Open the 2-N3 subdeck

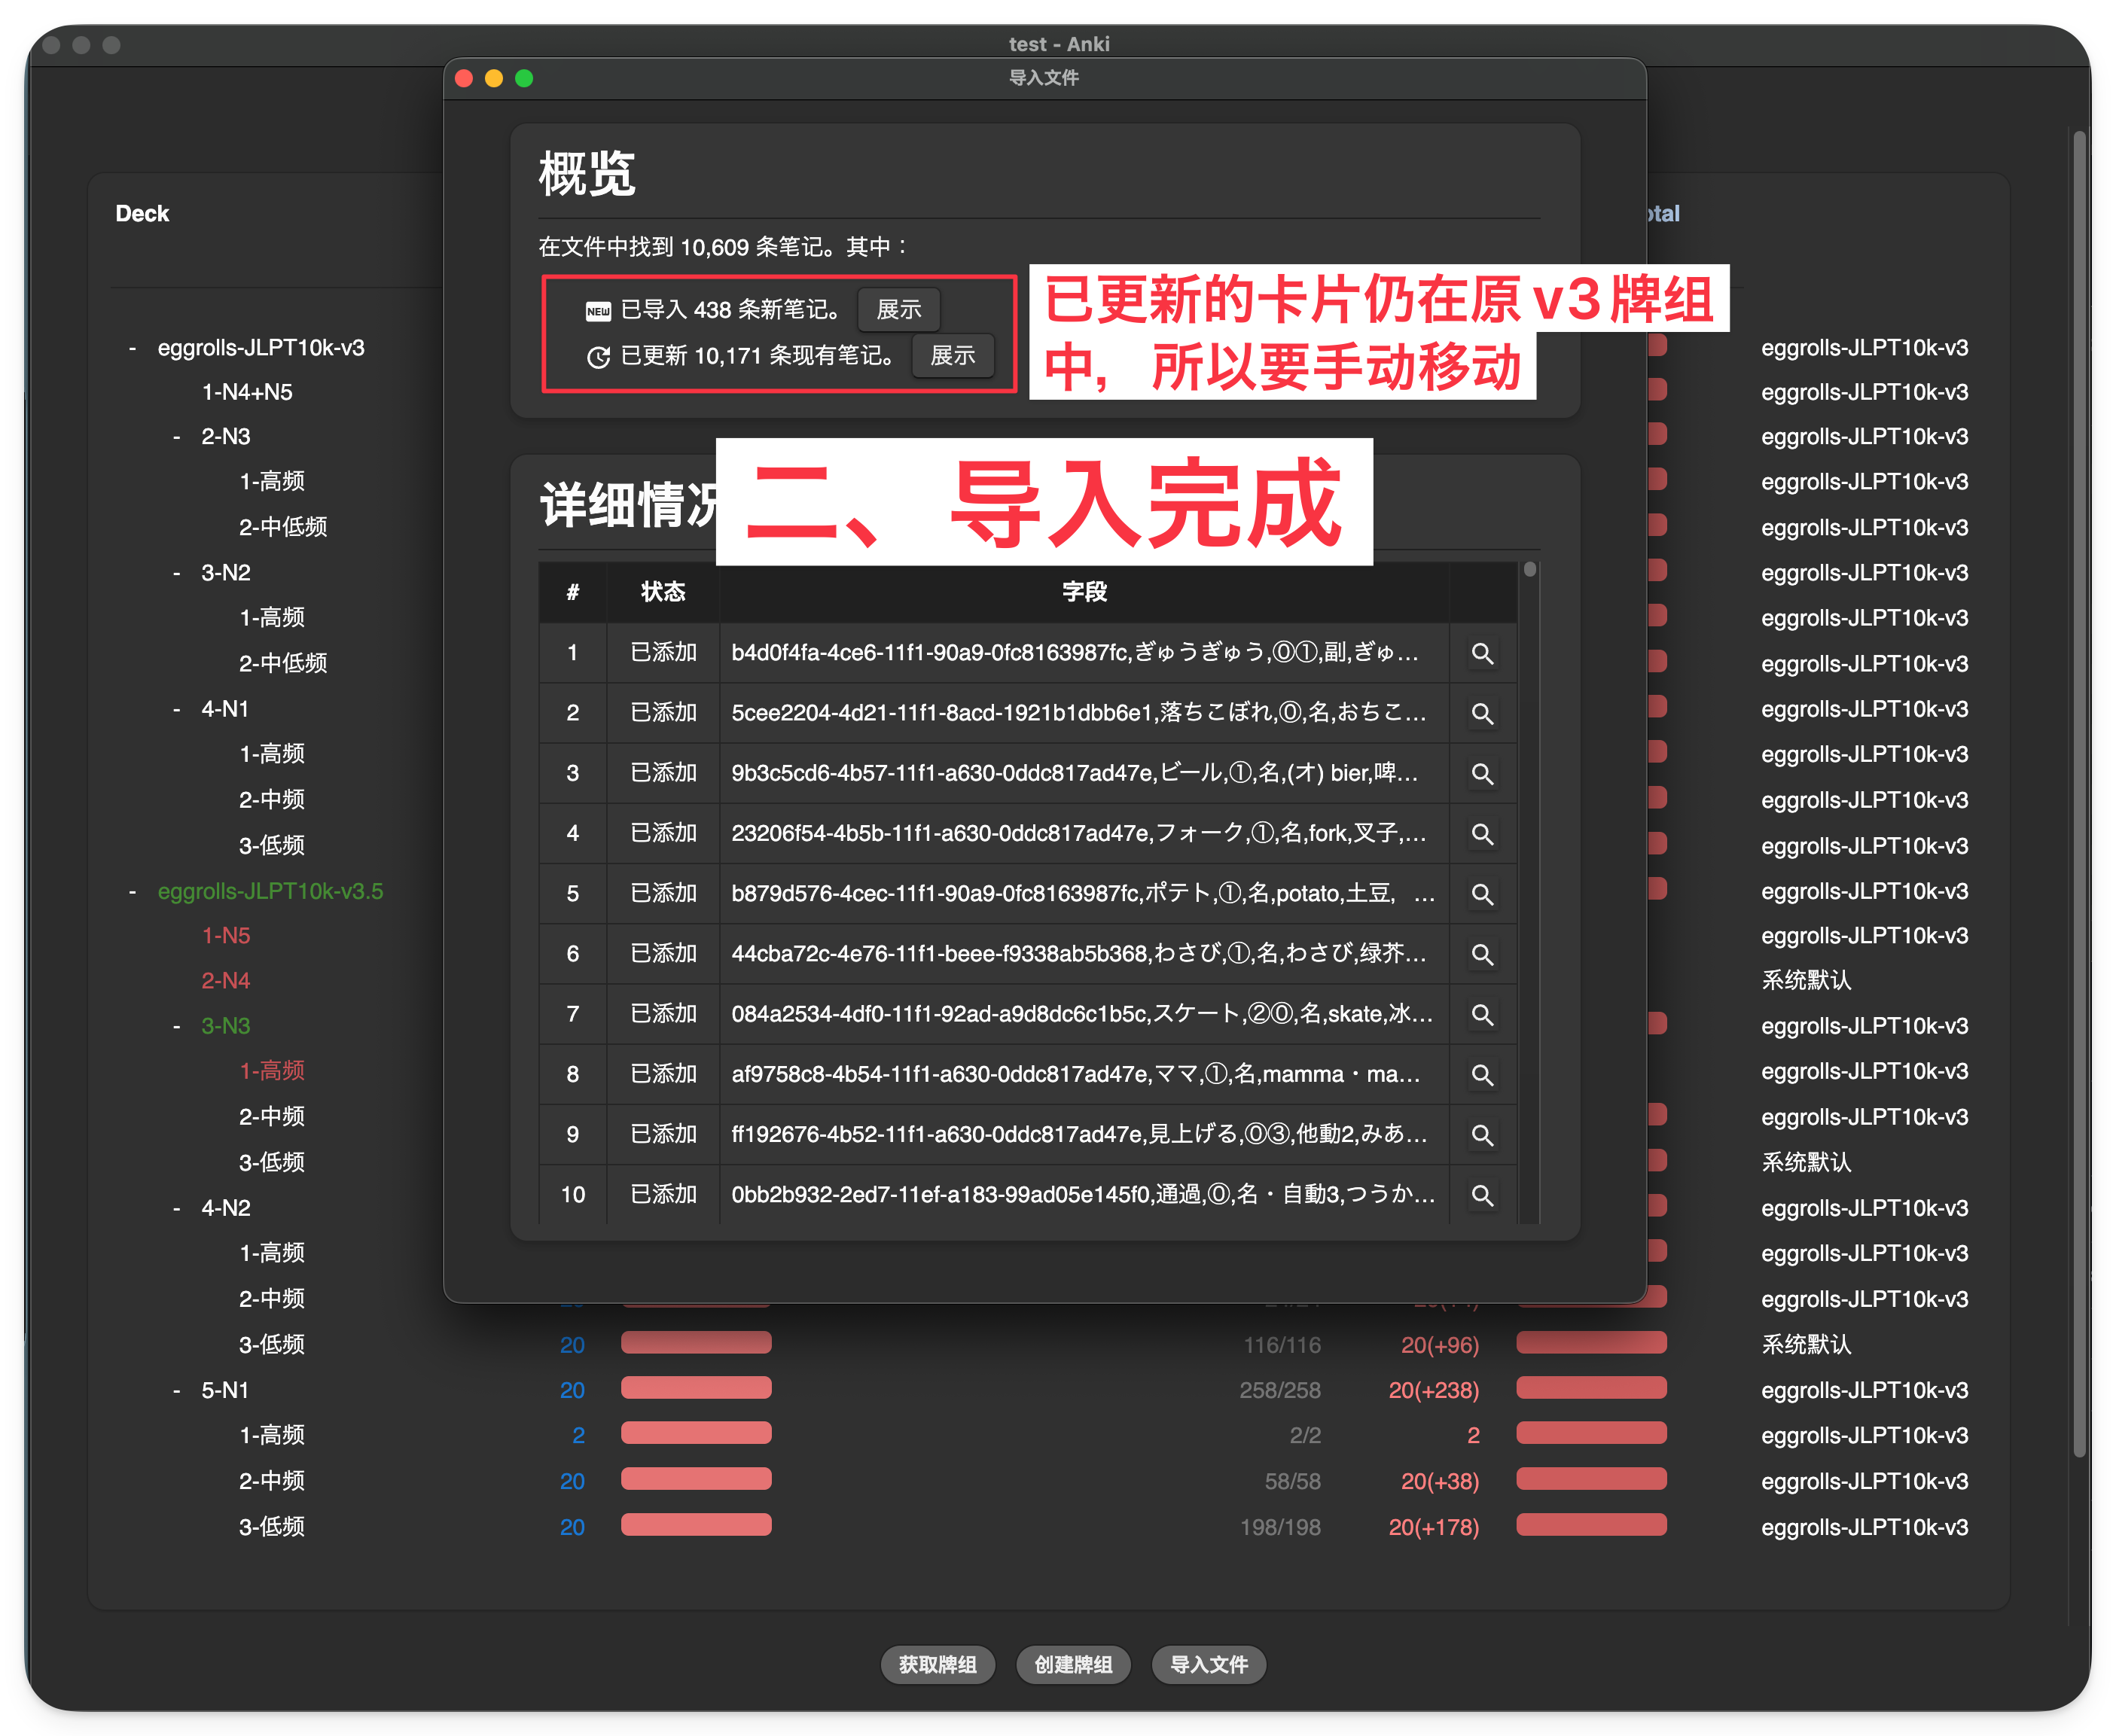point(226,437)
